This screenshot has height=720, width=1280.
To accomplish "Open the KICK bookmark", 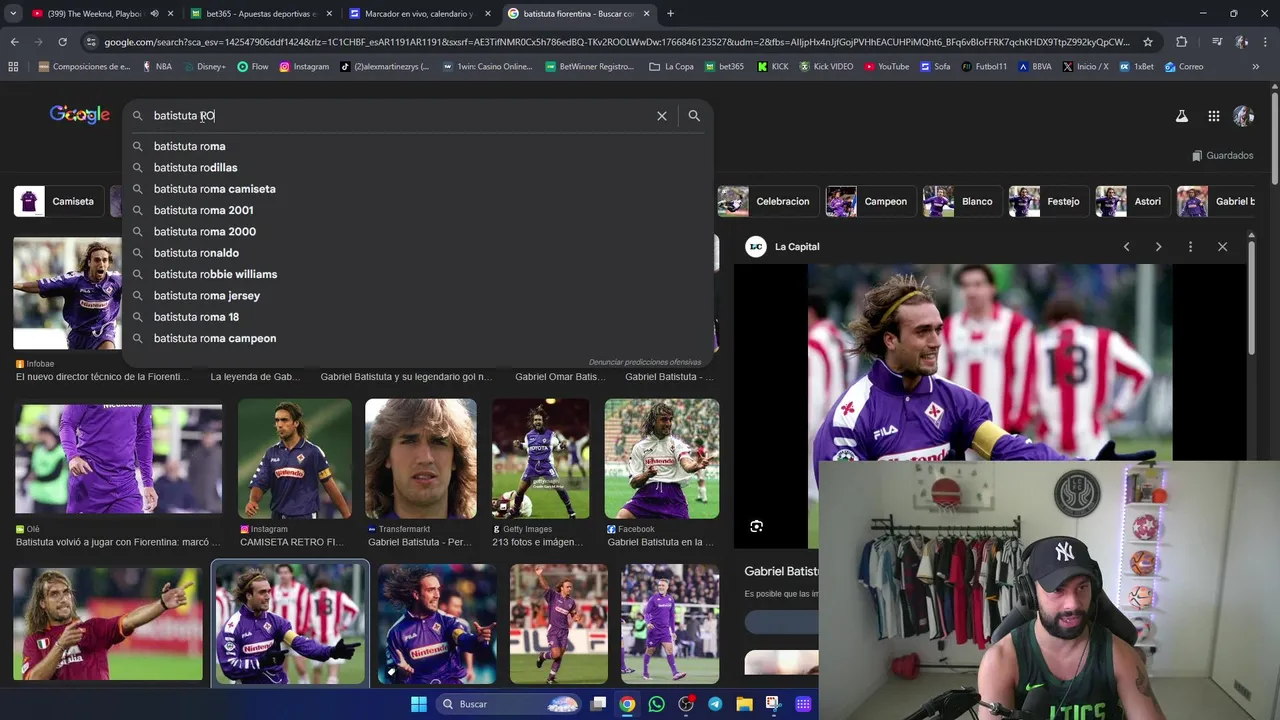I will pyautogui.click(x=773, y=67).
